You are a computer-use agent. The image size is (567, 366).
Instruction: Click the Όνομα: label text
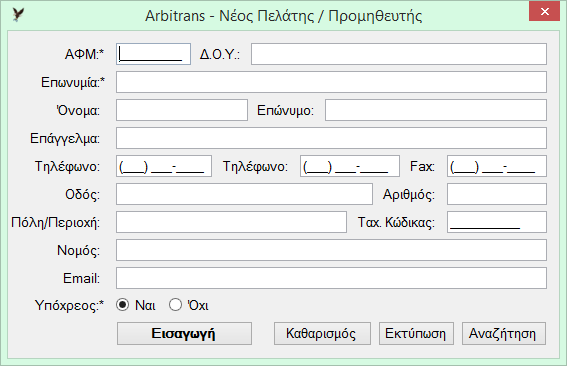tap(78, 110)
